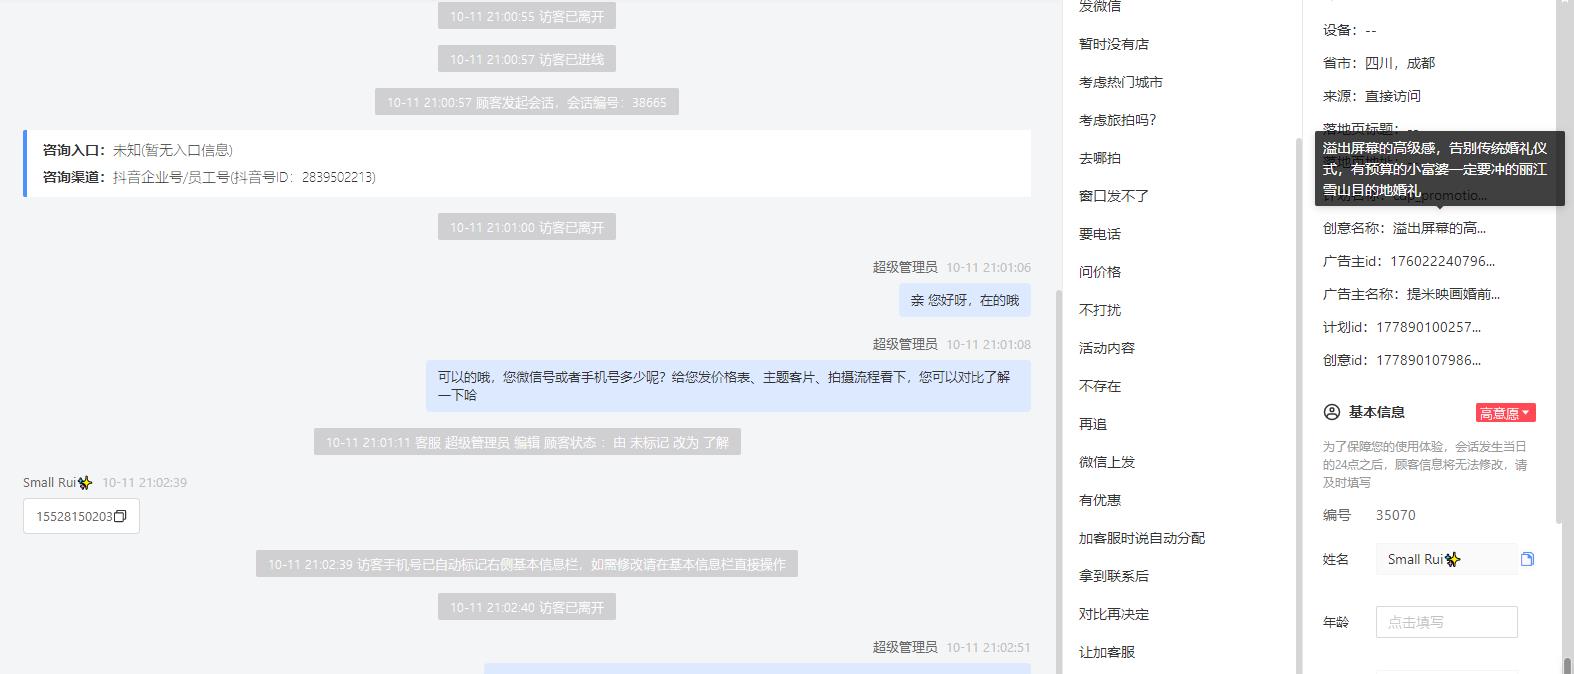Click the message asking for 微信号或者手机号
Viewport: 1574px width, 674px height.
pyautogui.click(x=728, y=386)
